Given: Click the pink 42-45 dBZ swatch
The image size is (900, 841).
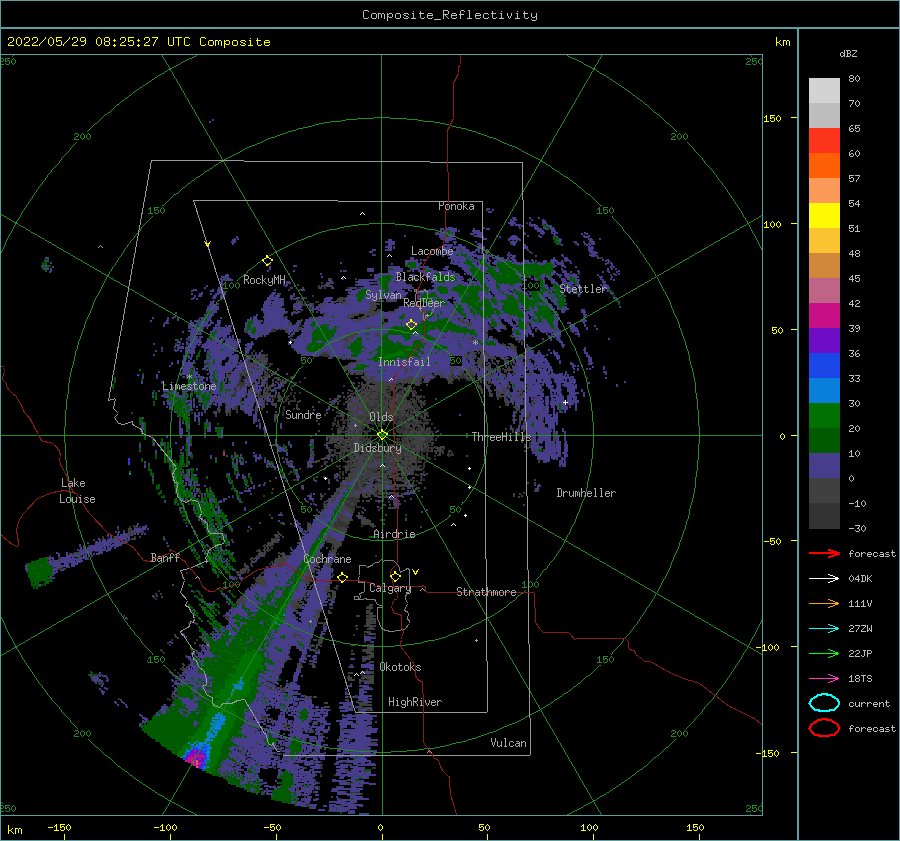Looking at the screenshot, I should pos(824,290).
